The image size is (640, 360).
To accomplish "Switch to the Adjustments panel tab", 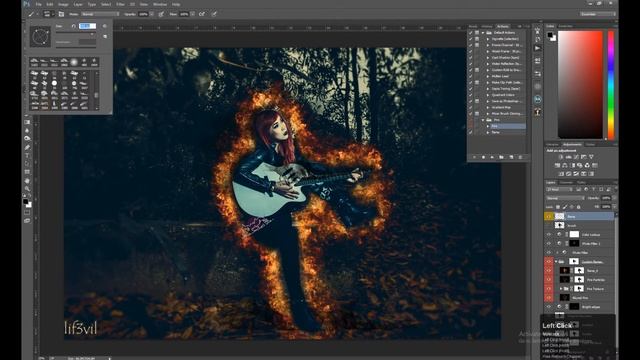I will (572, 144).
